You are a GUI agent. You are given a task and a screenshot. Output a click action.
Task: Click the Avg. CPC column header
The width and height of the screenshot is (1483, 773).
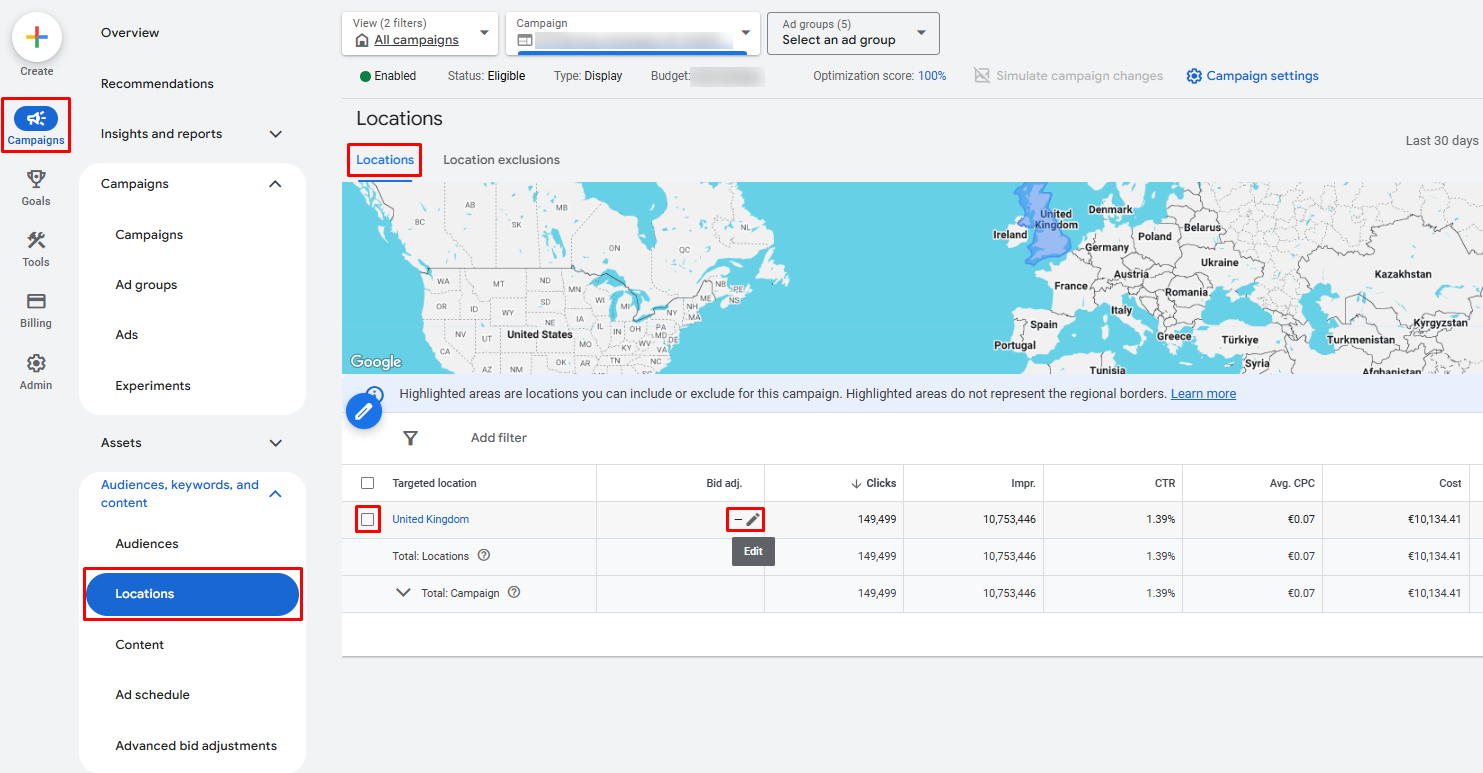click(1292, 483)
